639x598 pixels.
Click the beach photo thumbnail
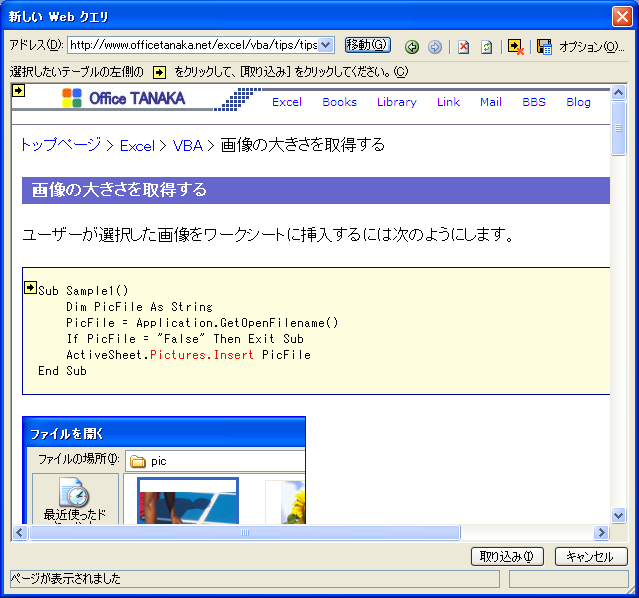click(188, 501)
